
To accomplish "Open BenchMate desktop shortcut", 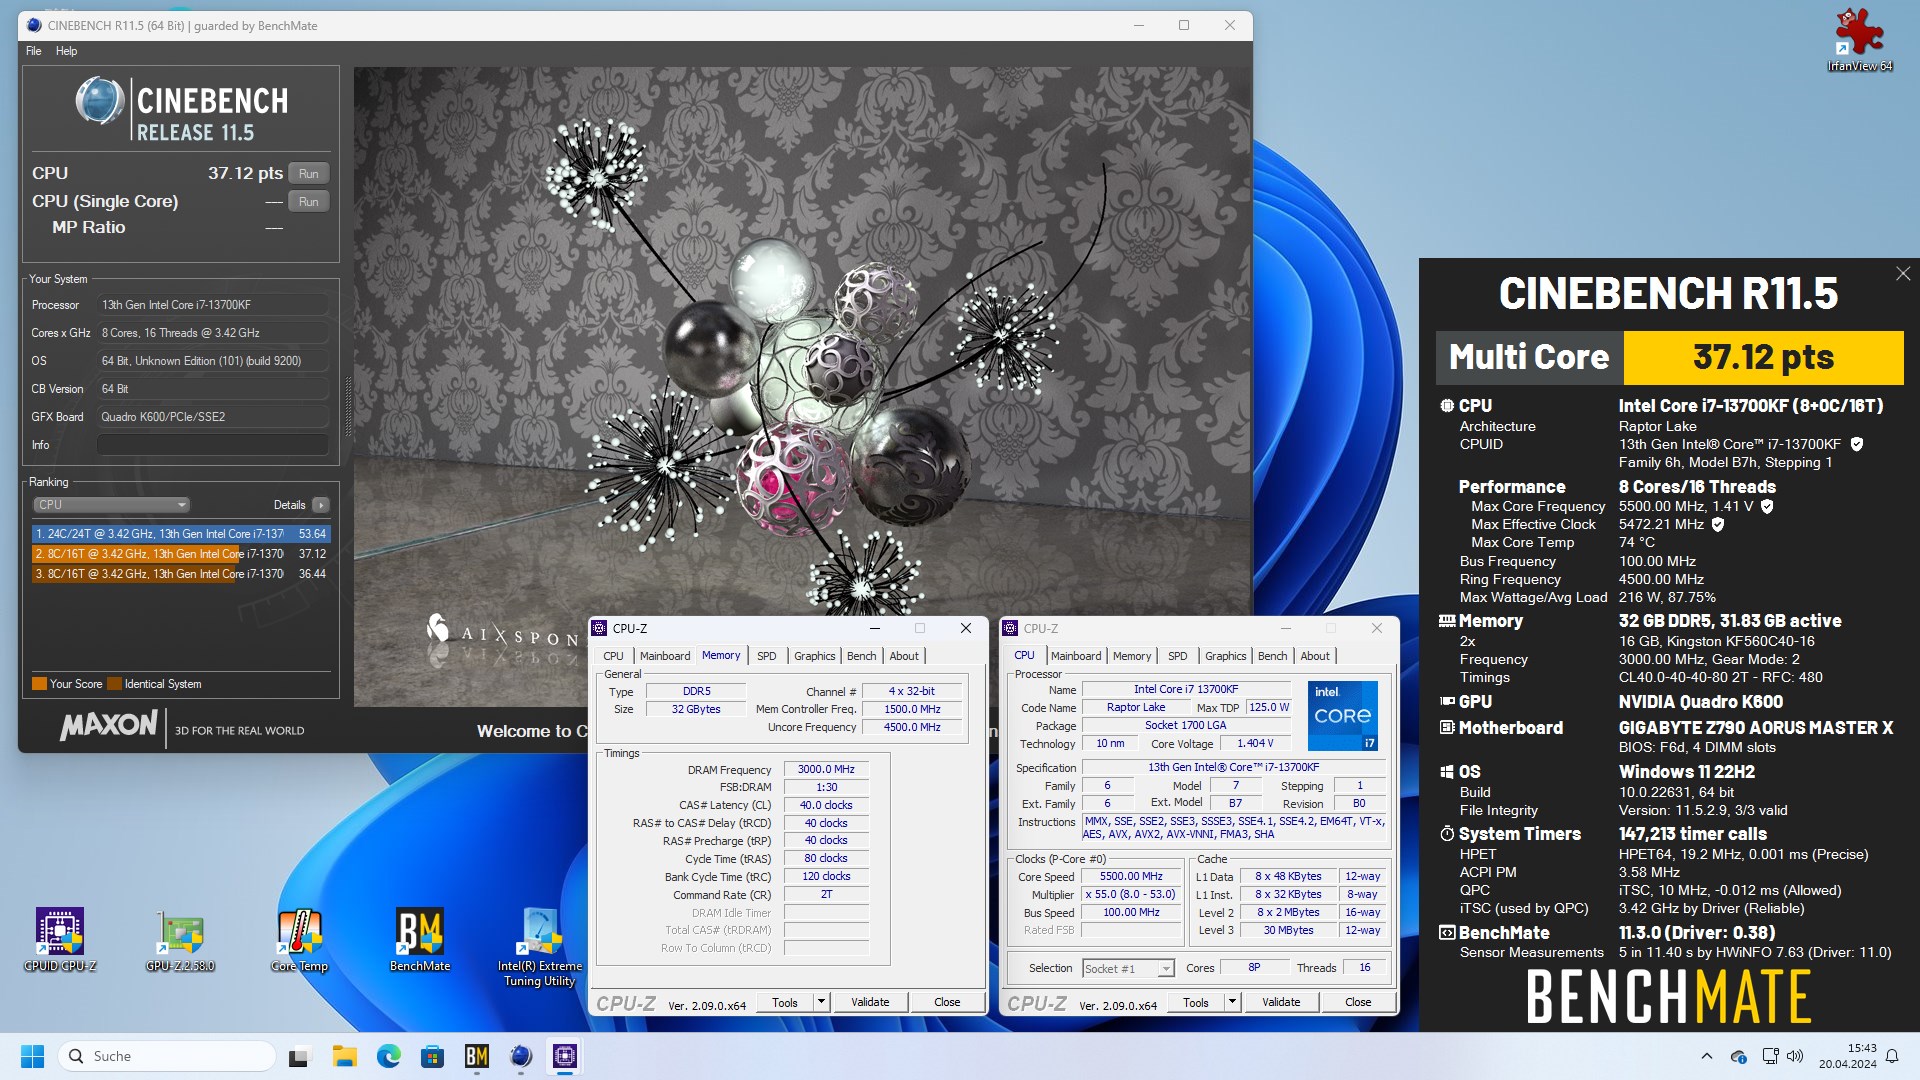I will tap(420, 940).
